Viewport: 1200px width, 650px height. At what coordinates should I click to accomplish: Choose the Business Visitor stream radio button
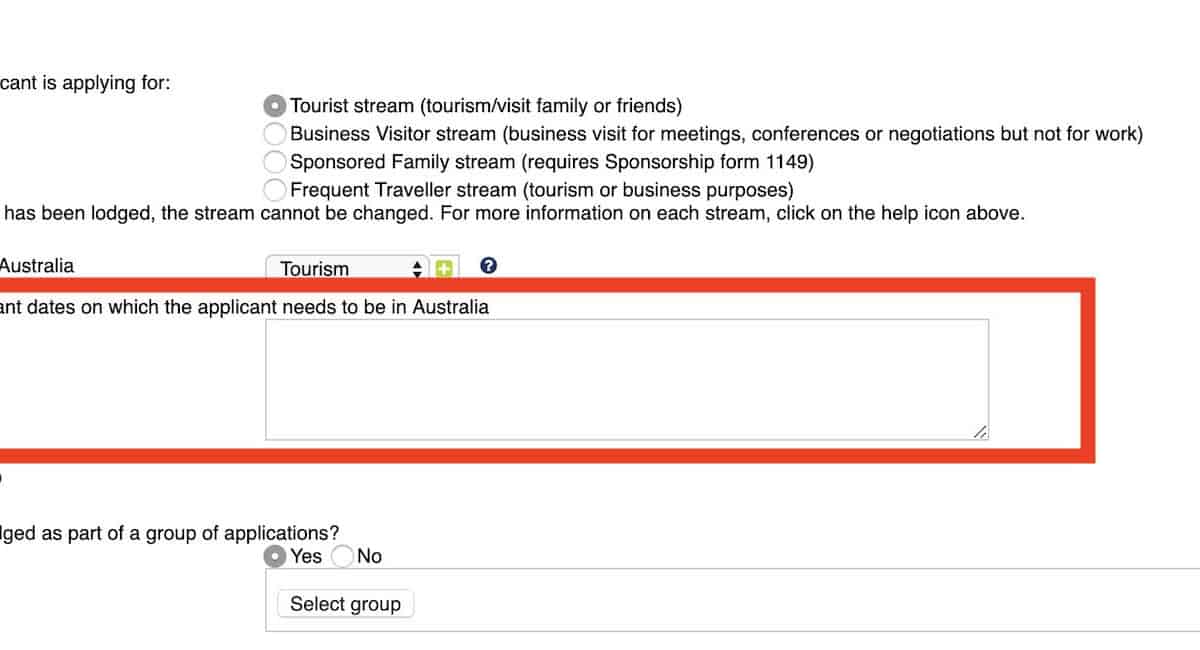[x=274, y=134]
